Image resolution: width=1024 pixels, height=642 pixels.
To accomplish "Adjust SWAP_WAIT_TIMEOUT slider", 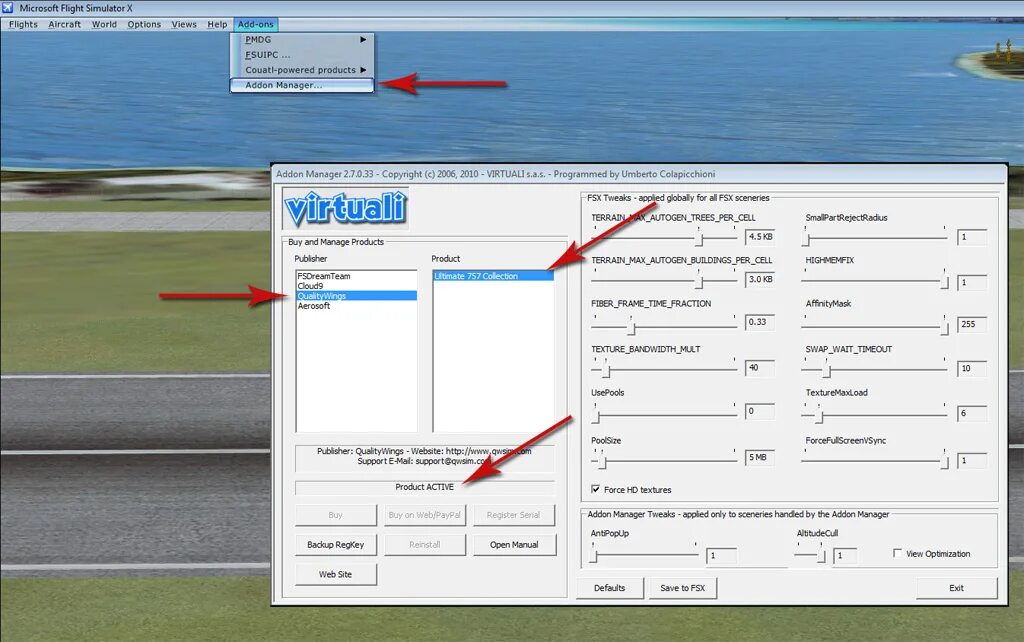I will pyautogui.click(x=875, y=368).
